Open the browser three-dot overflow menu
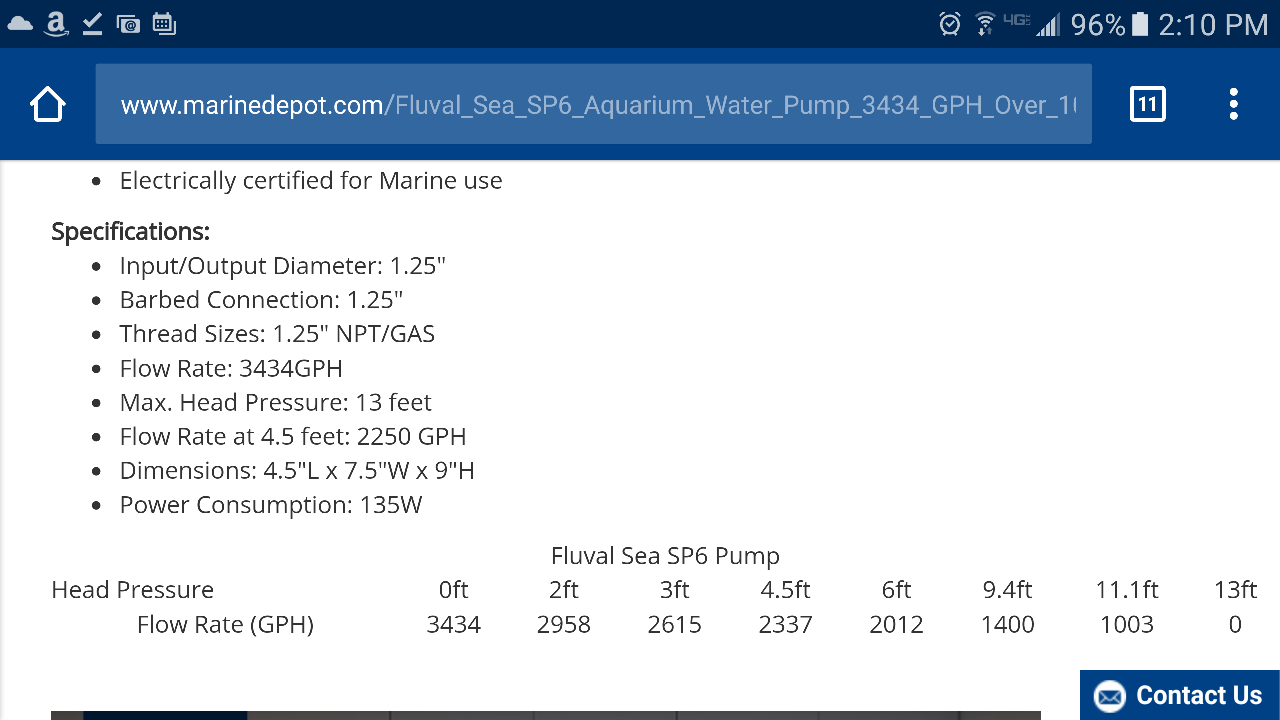The width and height of the screenshot is (1280, 720). pyautogui.click(x=1233, y=104)
